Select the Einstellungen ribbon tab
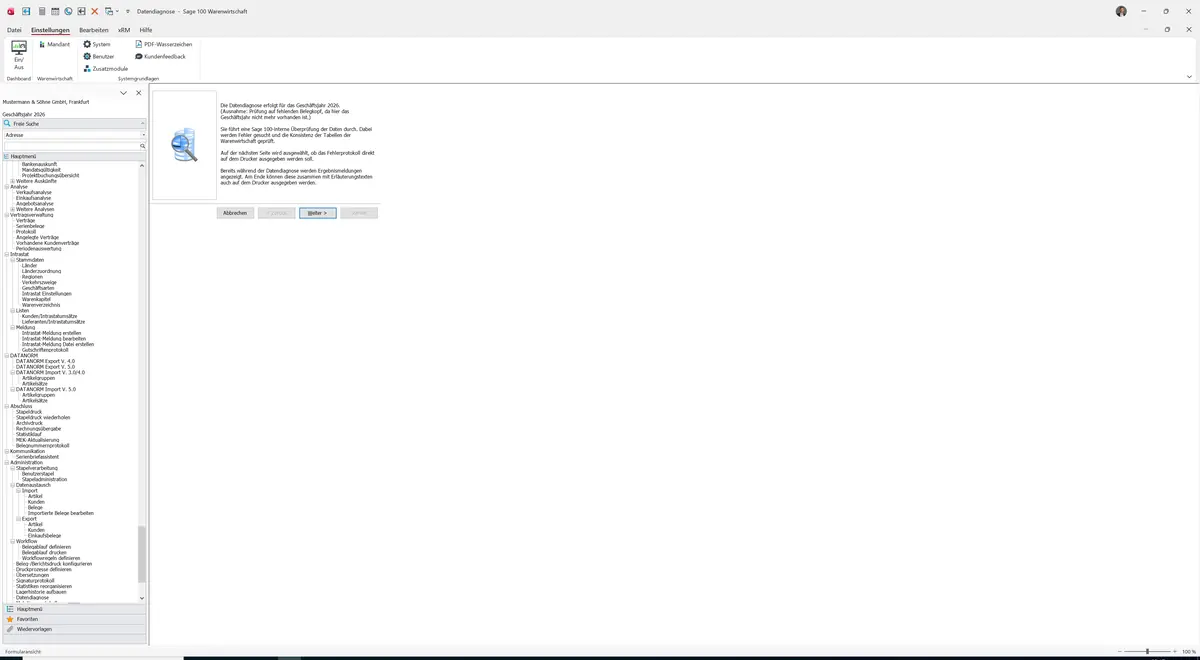Viewport: 1200px width, 660px height. (50, 30)
